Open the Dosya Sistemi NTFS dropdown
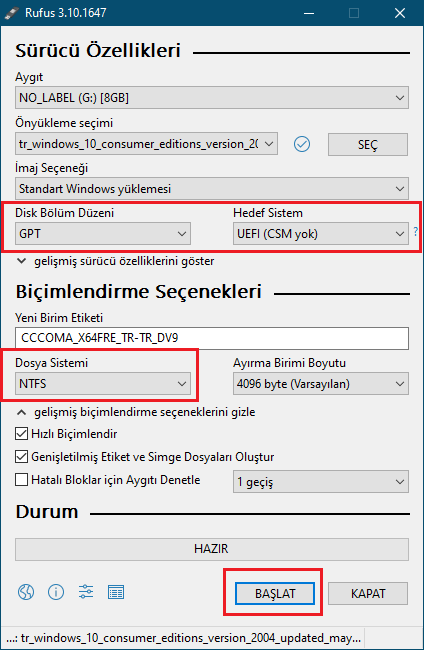 coord(103,383)
